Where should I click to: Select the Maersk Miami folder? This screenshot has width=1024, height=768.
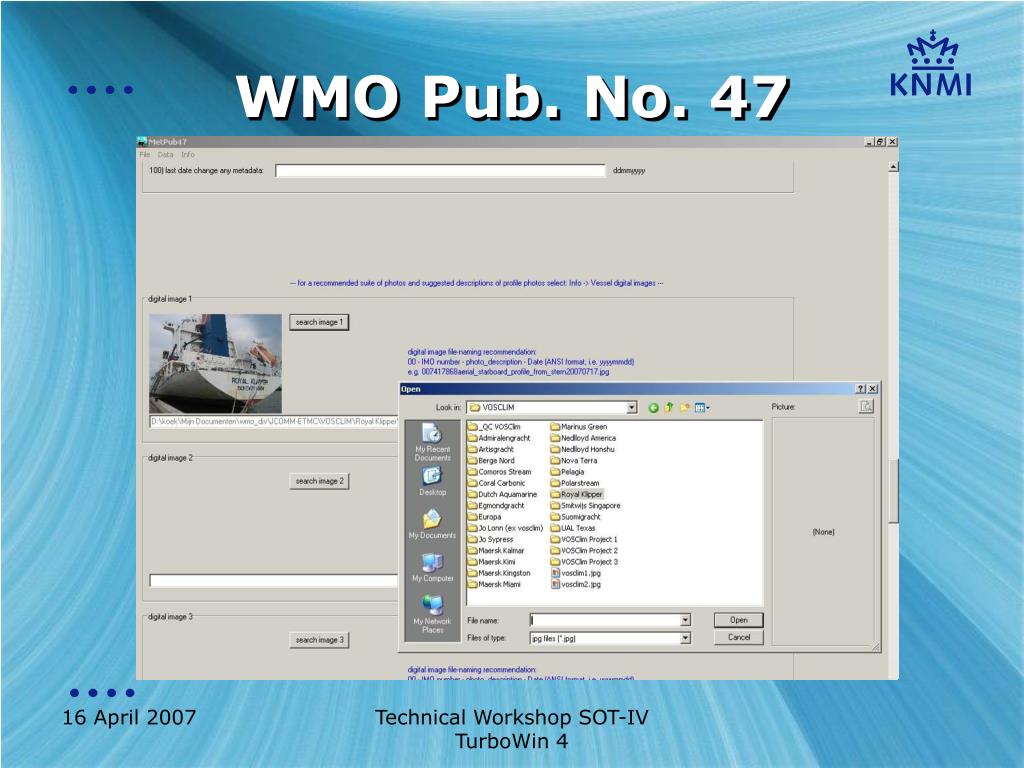tap(494, 584)
